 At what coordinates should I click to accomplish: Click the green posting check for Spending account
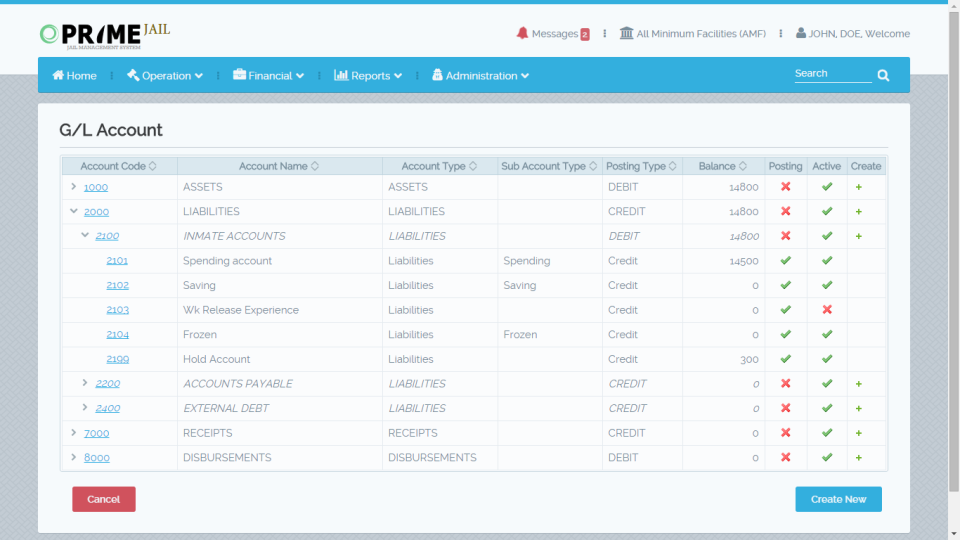[786, 260]
